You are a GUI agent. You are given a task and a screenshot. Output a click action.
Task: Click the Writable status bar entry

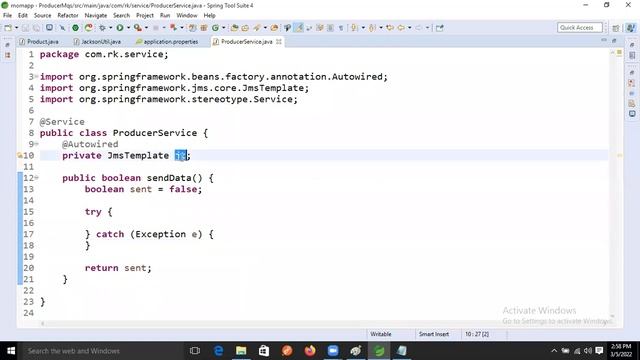380,334
